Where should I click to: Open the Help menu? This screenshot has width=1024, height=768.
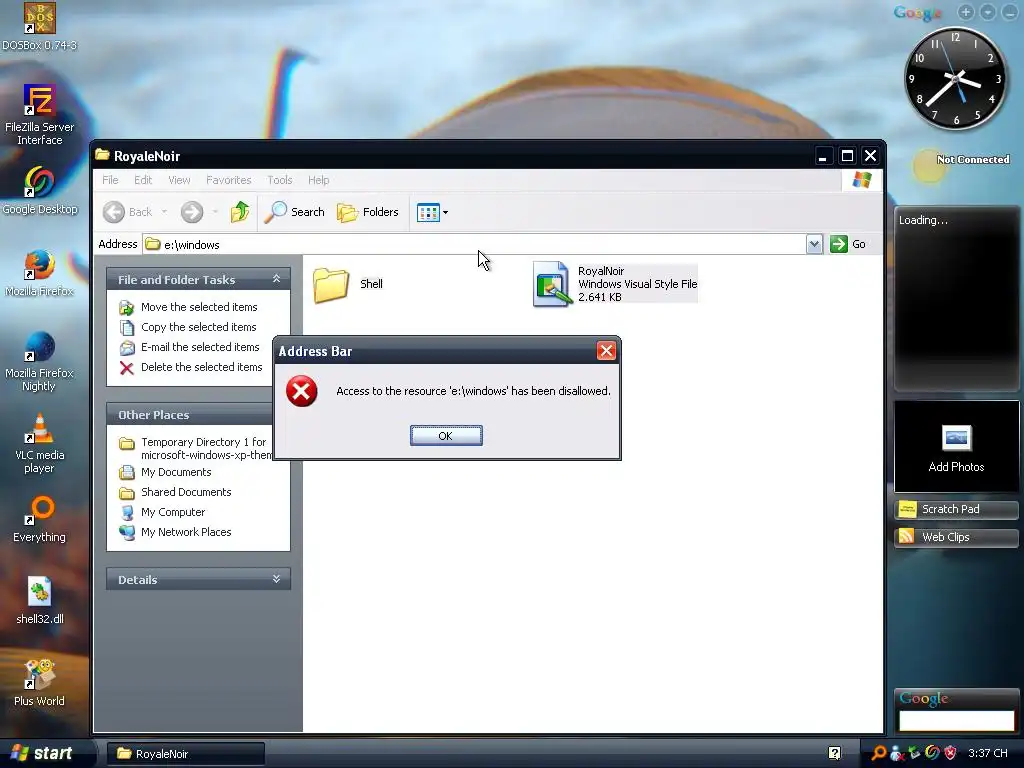pyautogui.click(x=319, y=180)
